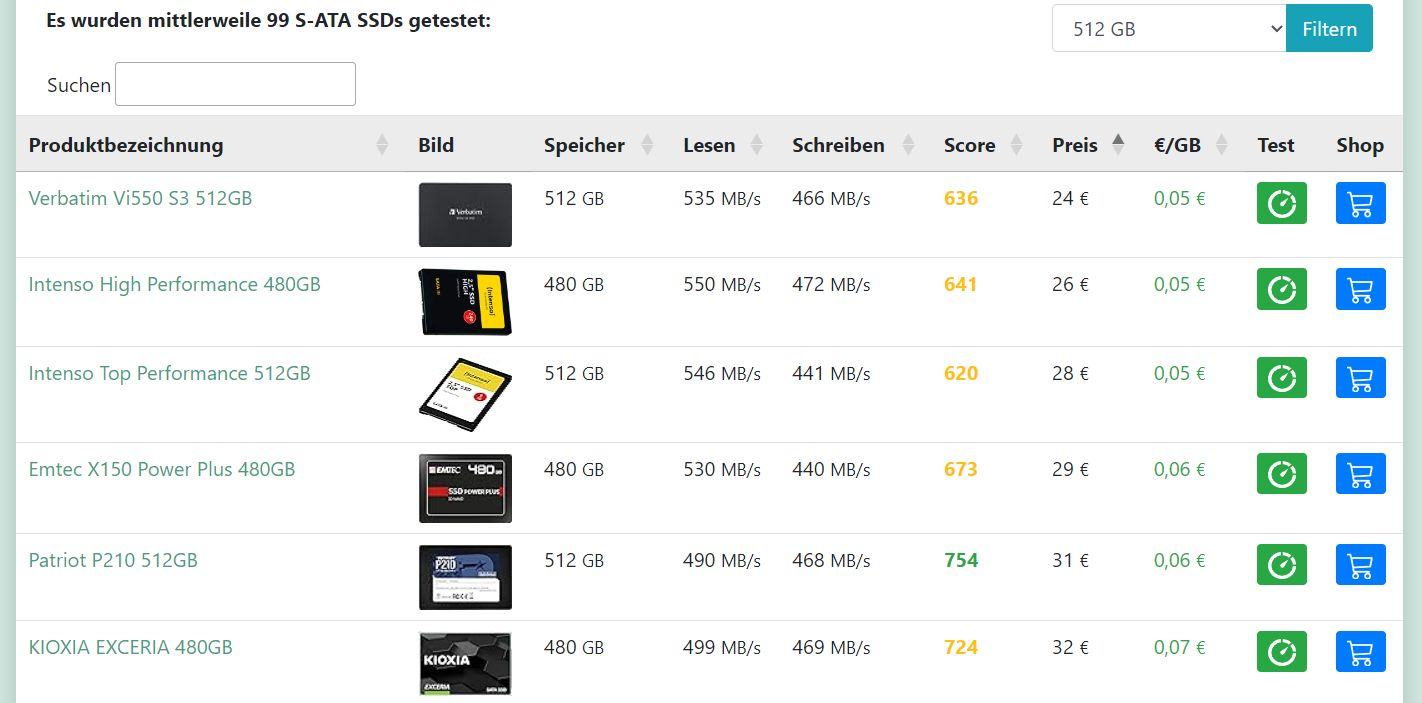
Task: Open Emtec X150 Power Plus 480GB link
Action: pos(162,469)
